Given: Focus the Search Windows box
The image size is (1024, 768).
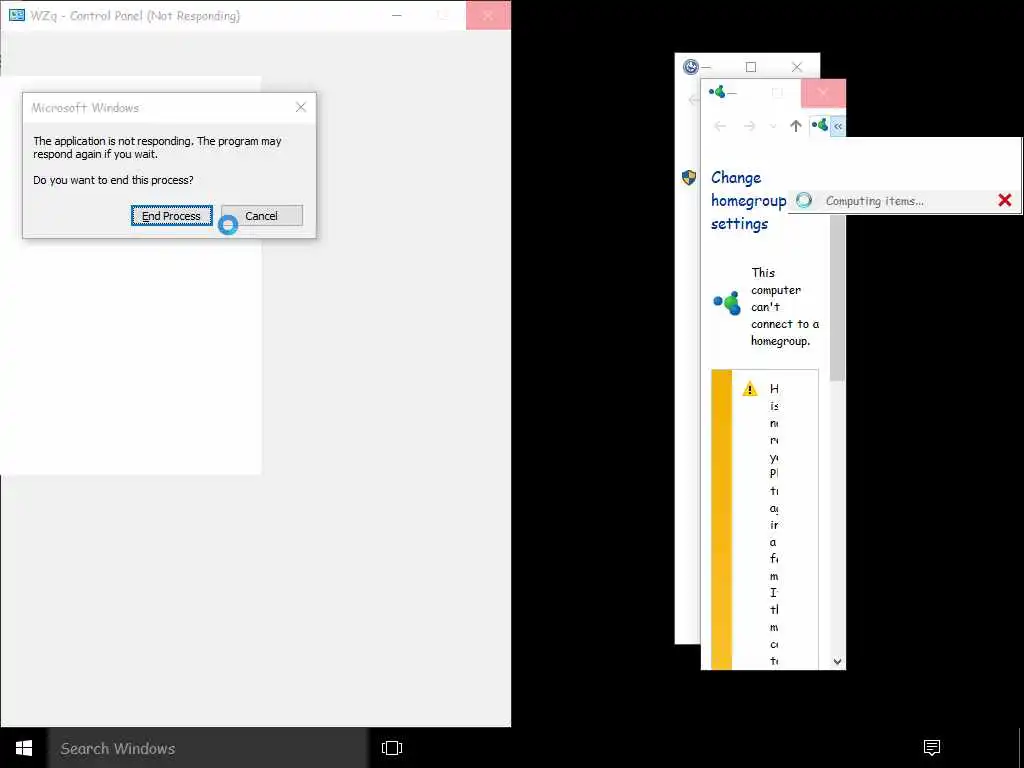Looking at the screenshot, I should 208,748.
